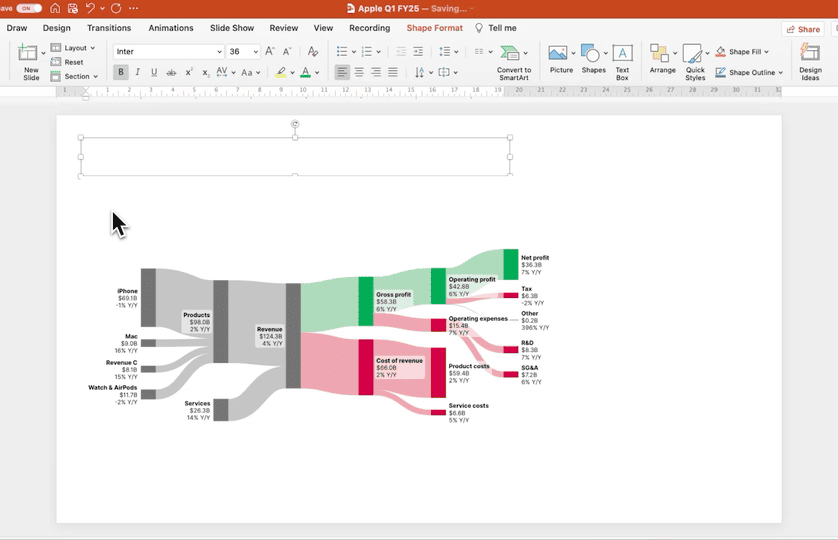The width and height of the screenshot is (838, 540).
Task: Open the Slide Show tab
Action: point(231,28)
